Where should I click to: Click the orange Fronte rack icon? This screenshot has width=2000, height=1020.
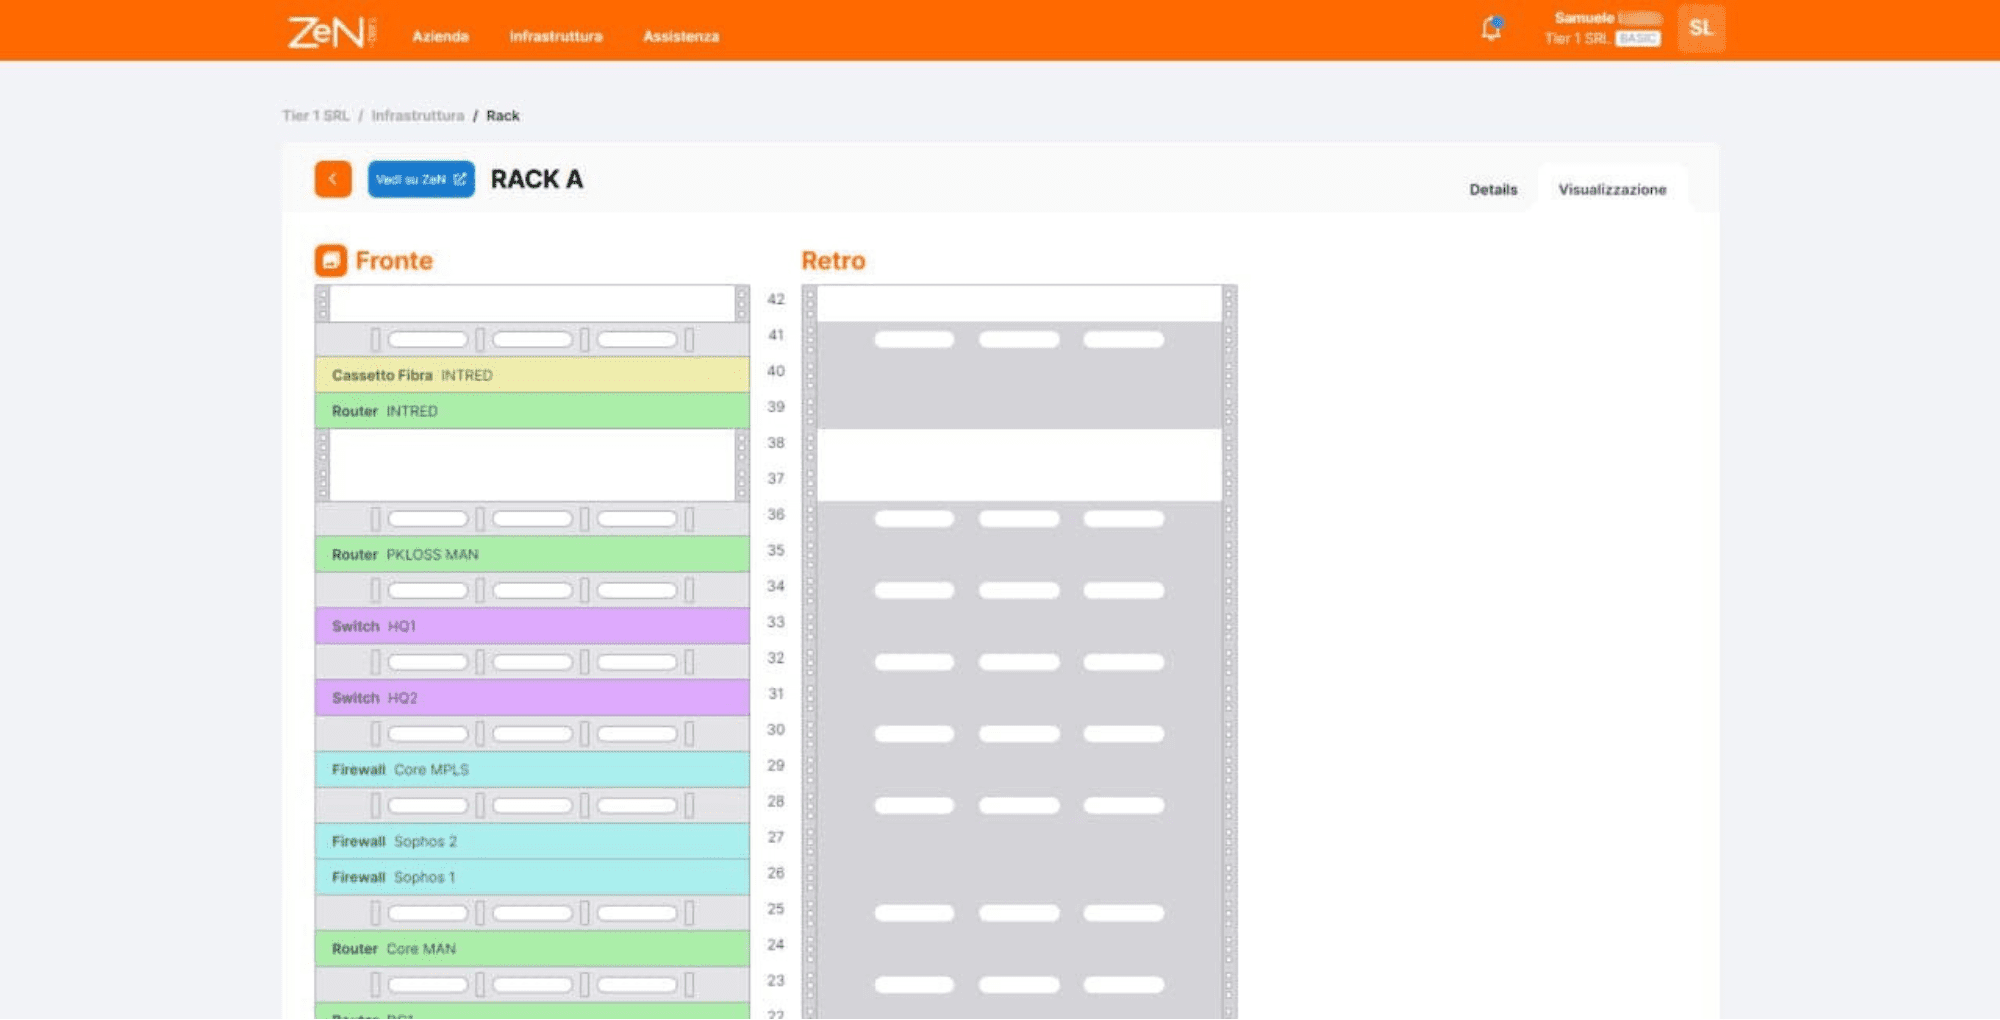(331, 261)
